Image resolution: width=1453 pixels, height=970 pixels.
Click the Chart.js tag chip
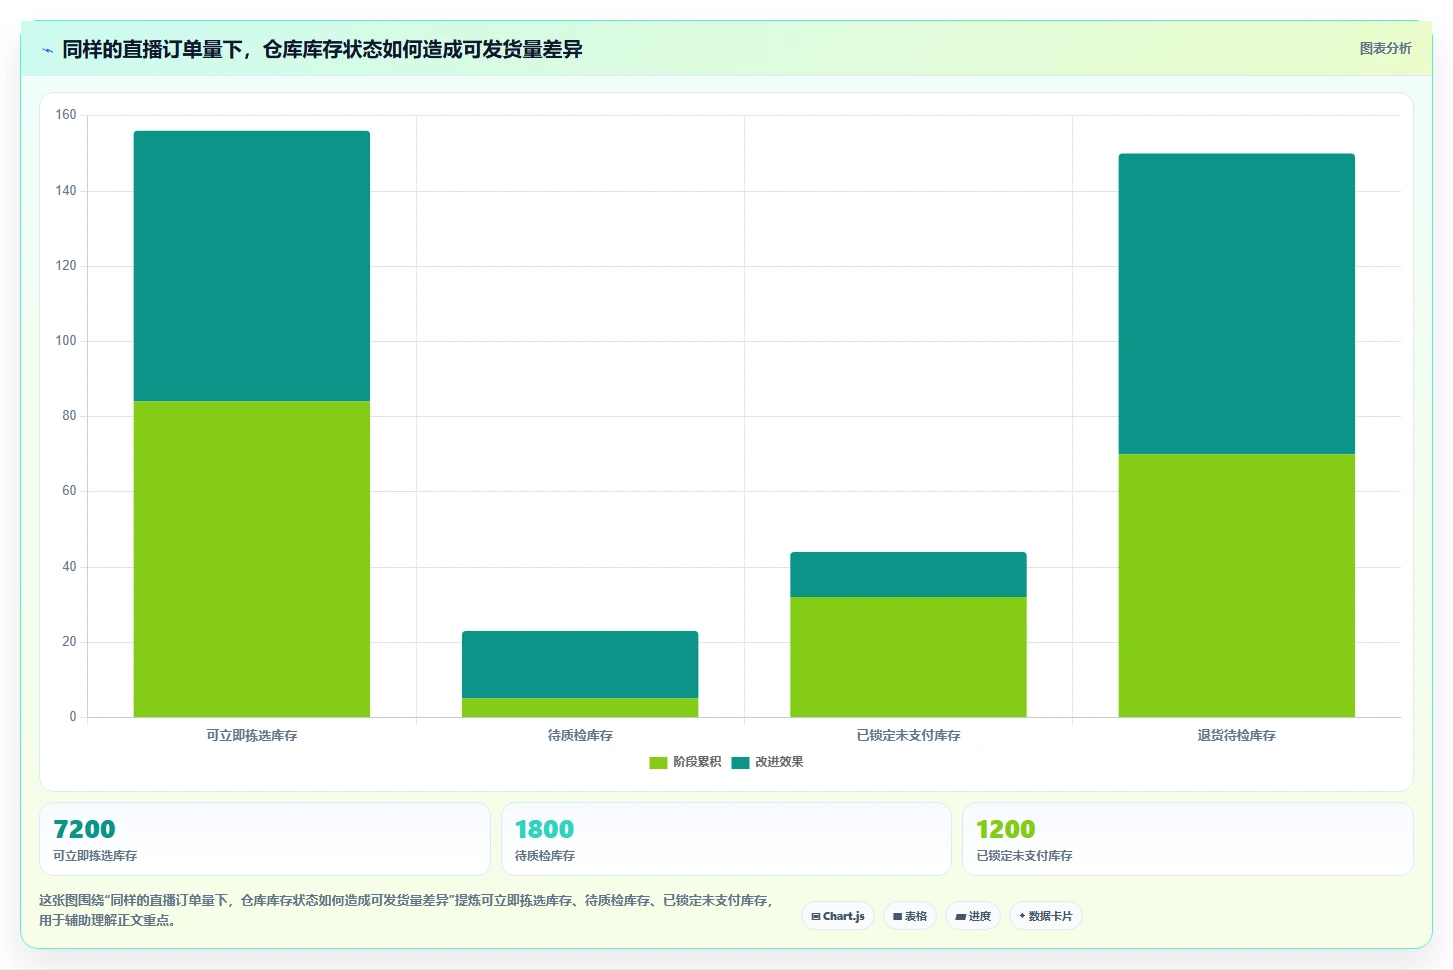(838, 916)
